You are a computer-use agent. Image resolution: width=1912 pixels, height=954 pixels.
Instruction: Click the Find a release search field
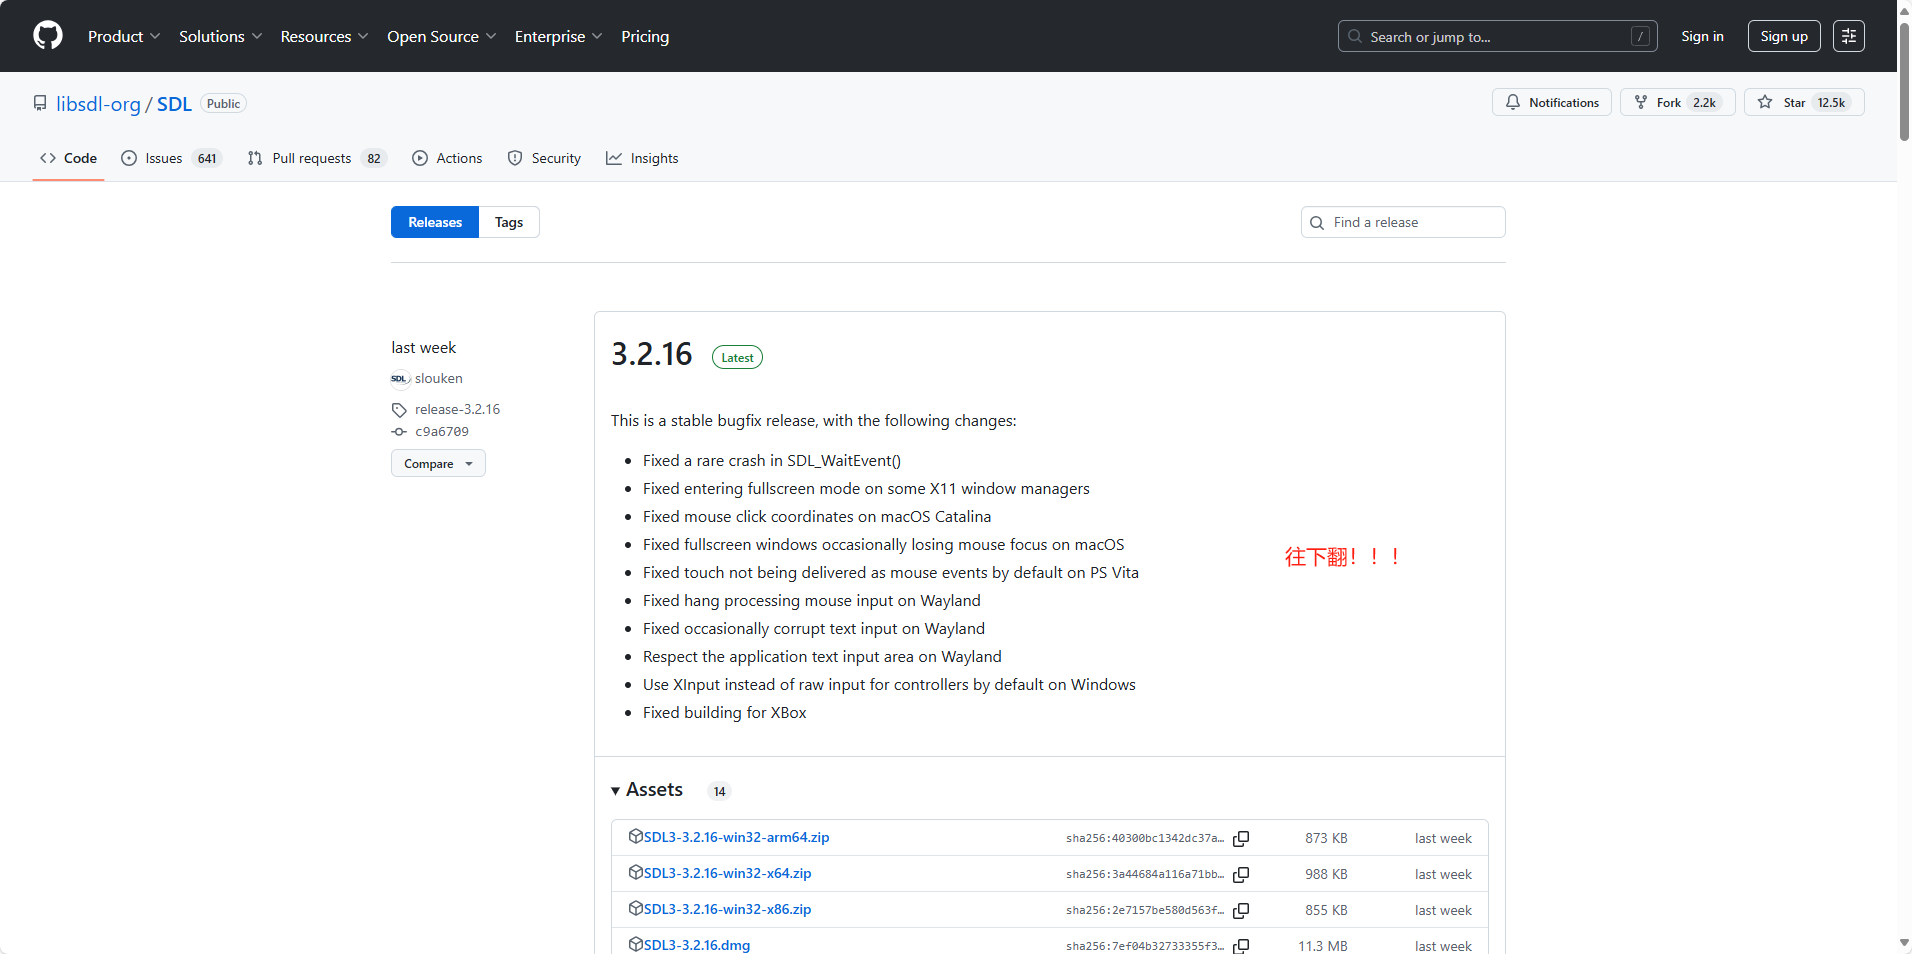tap(1403, 222)
